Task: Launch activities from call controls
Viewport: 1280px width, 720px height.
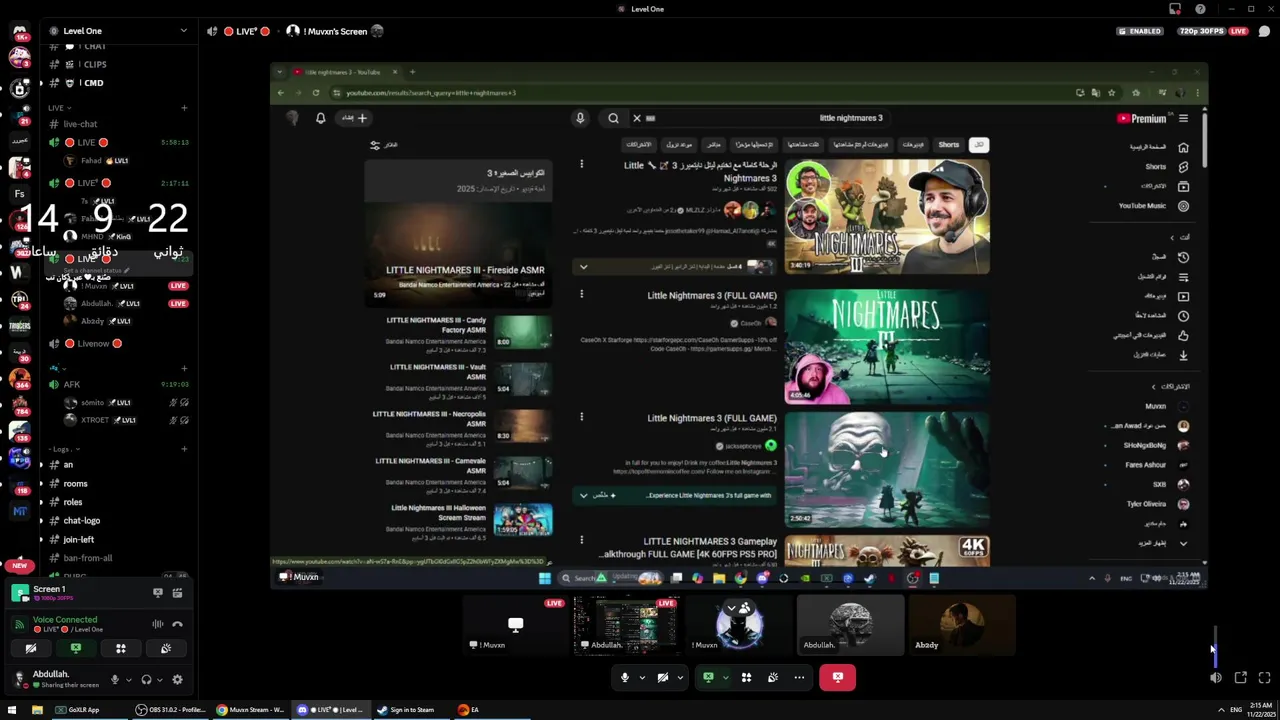Action: [746, 677]
